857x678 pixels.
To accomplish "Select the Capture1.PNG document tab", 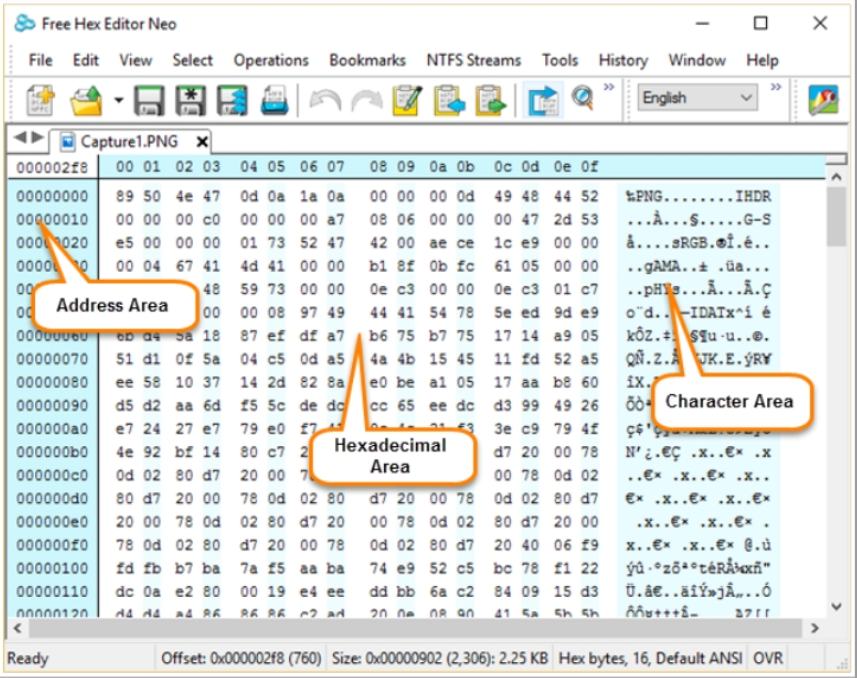I will (x=130, y=142).
